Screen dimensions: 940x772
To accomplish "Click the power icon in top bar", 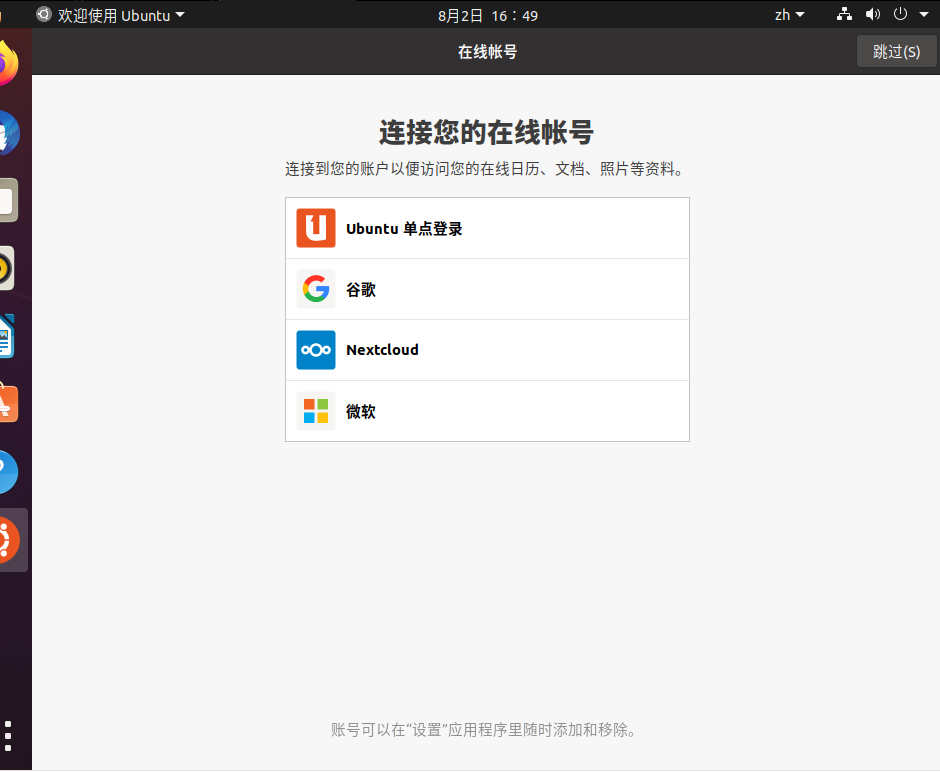I will coord(900,14).
